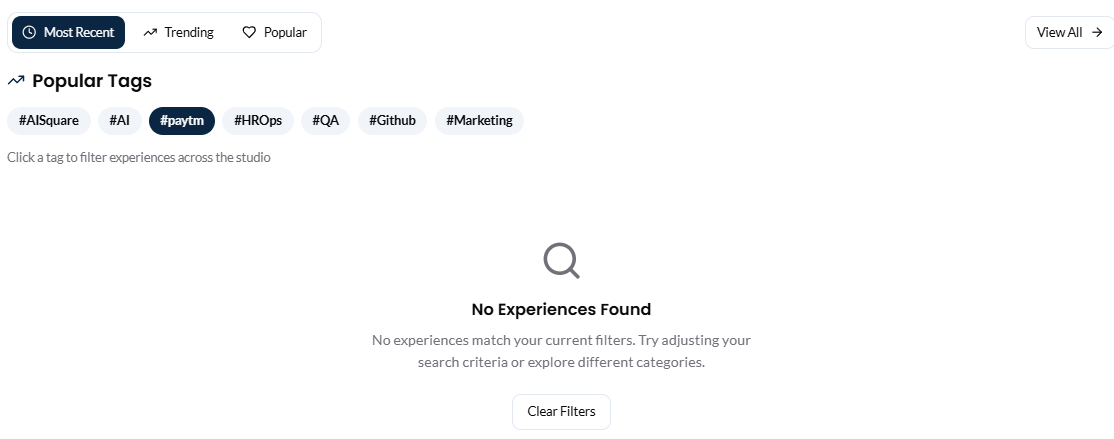Filter experiences by the #HROps tag
Viewport: 1114px width, 439px height.
tap(258, 121)
